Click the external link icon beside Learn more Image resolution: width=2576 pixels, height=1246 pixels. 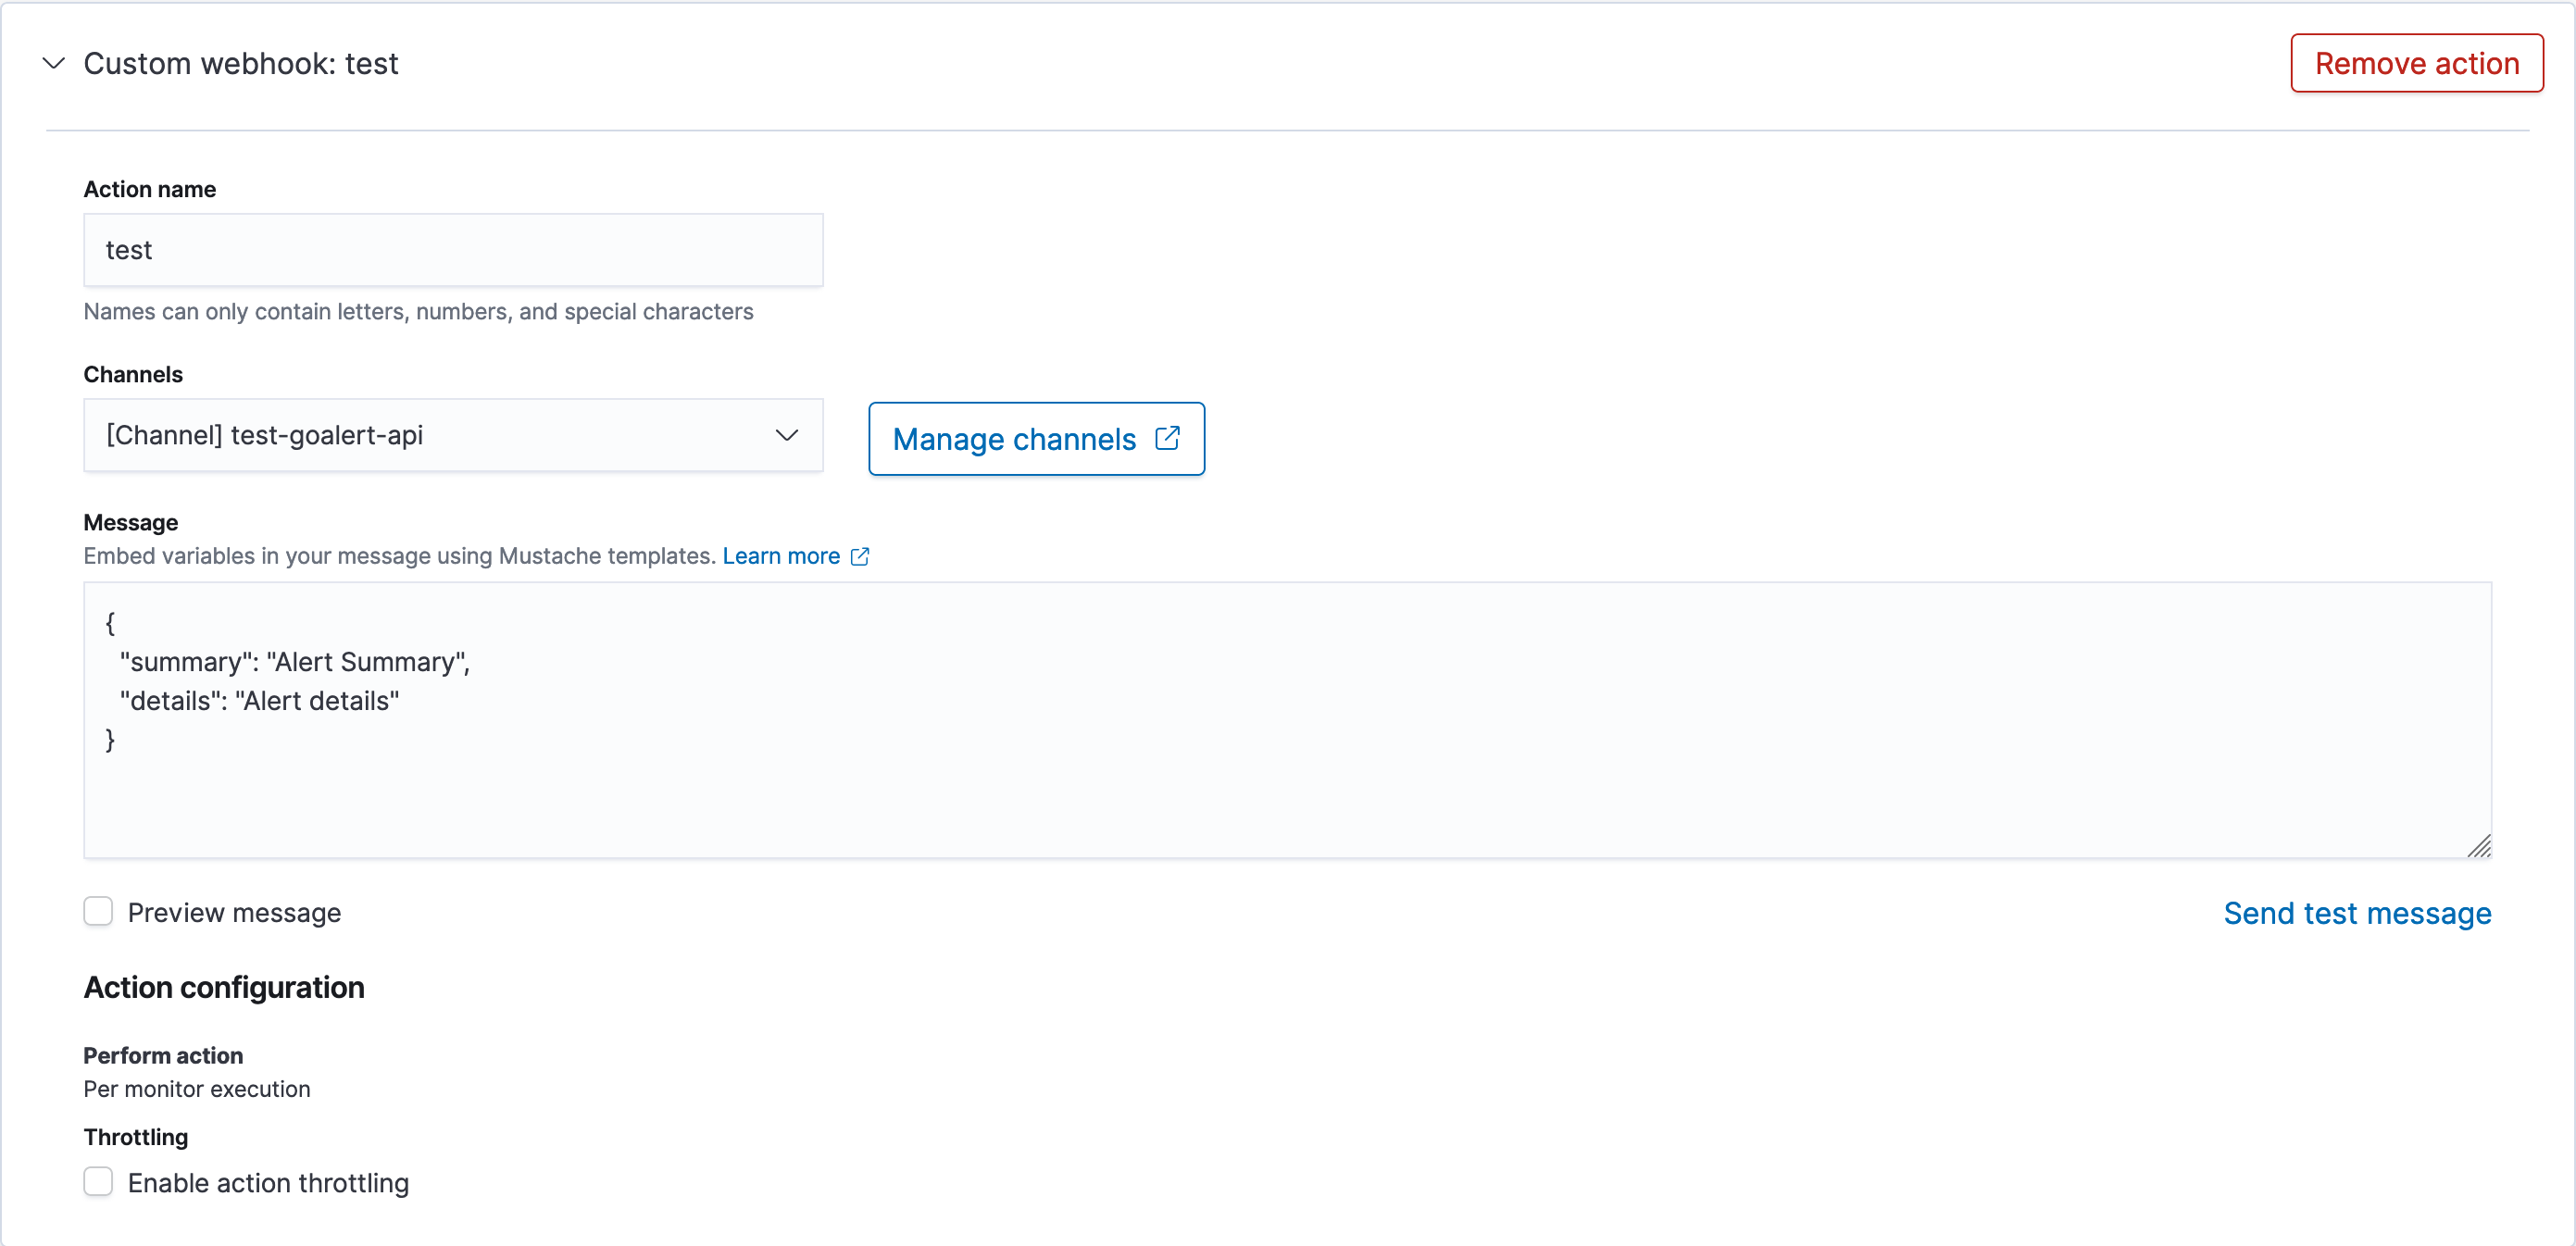[860, 557]
